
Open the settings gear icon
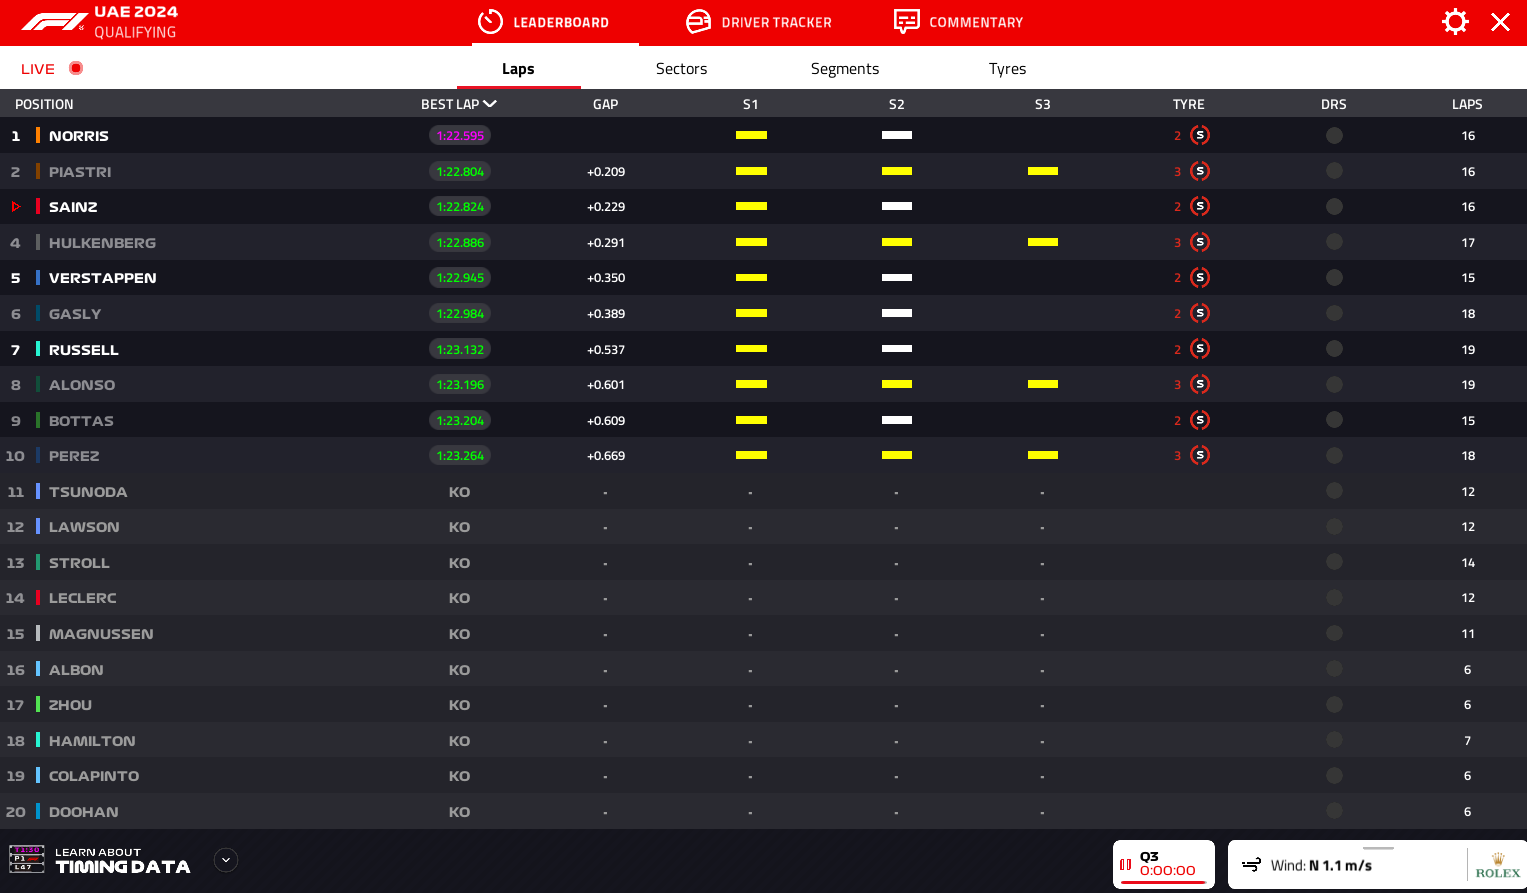point(1455,22)
